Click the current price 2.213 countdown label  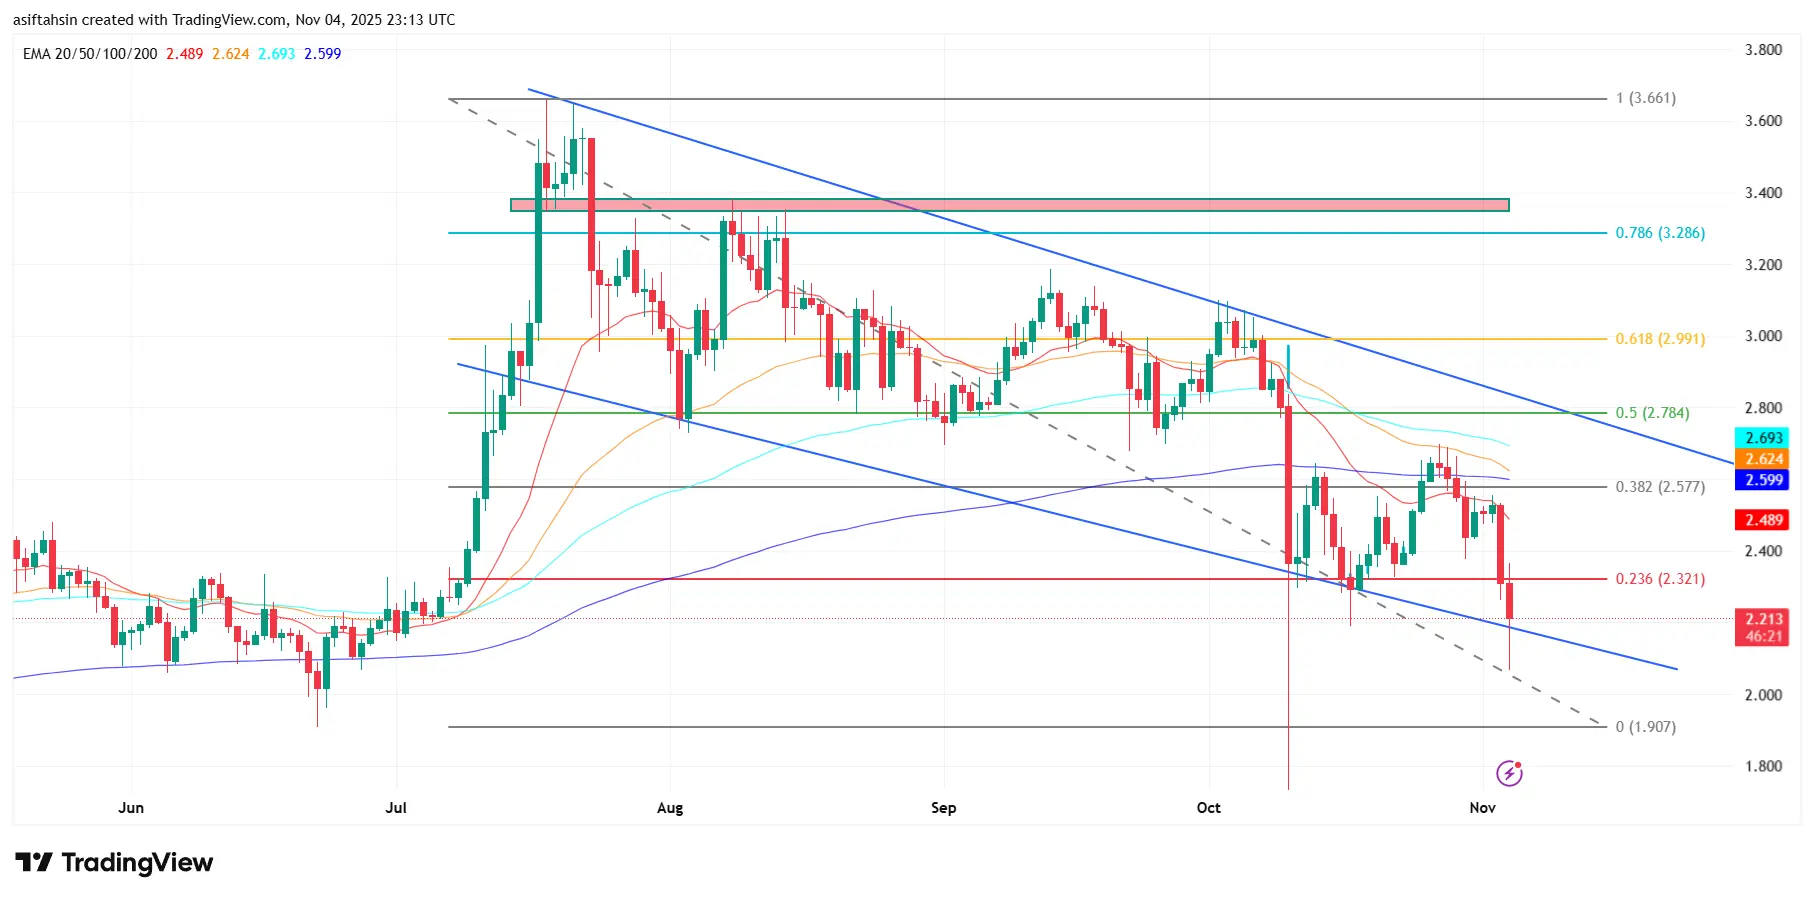[x=1764, y=627]
